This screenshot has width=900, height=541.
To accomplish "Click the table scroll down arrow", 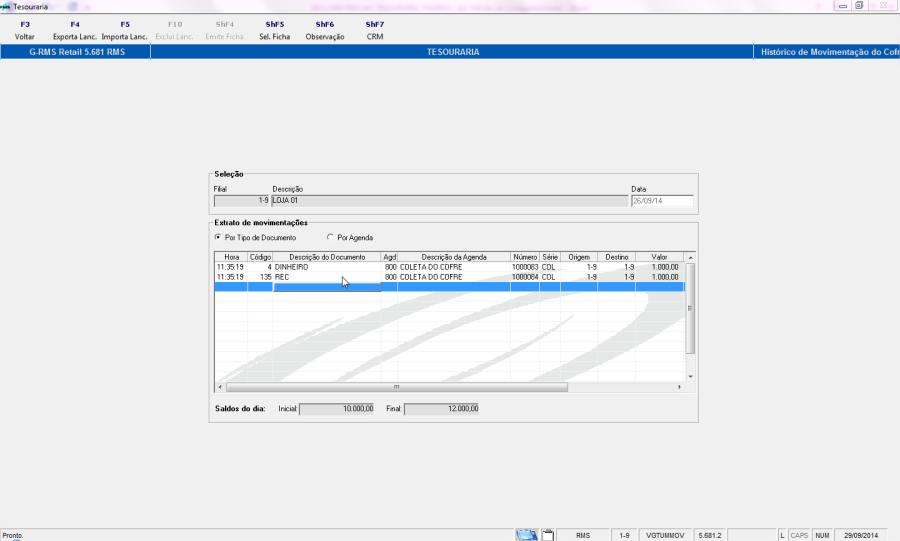I will point(690,376).
